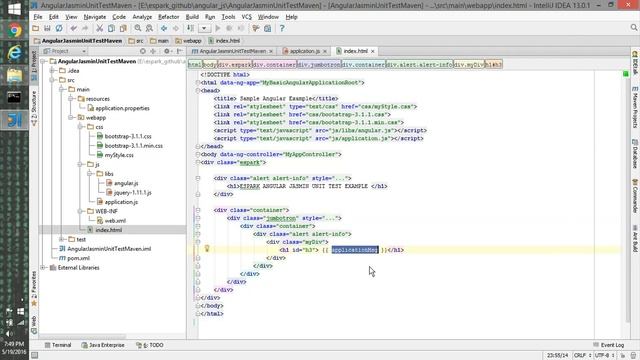Toggle the tool windows button in bottom-left corner
This screenshot has height=360, width=640.
coord(35,355)
